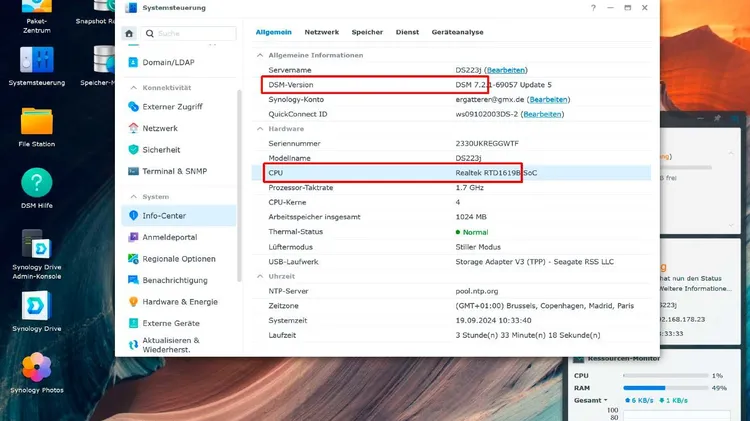Click the DSM-Version value text
Viewport: 750px width, 421px height.
pos(503,85)
